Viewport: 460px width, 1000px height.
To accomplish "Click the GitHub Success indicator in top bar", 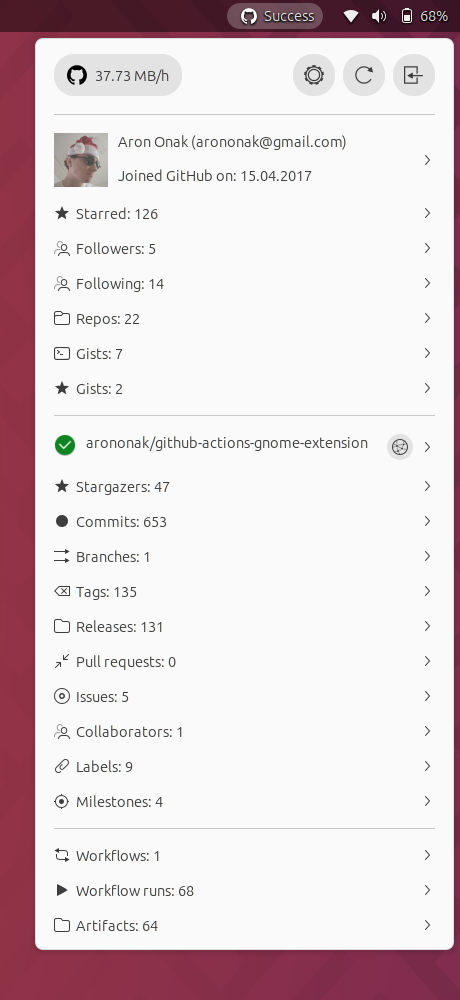I will (275, 16).
